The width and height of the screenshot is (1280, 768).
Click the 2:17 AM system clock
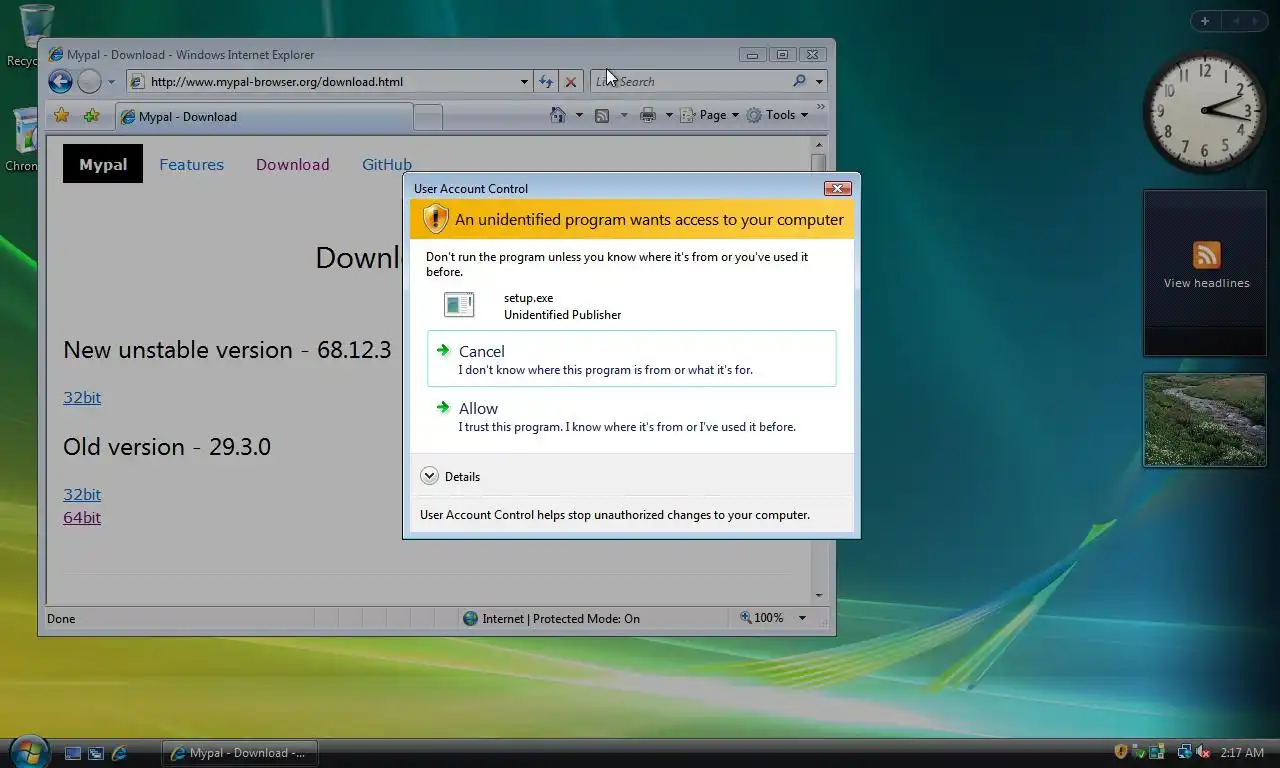pos(1242,753)
